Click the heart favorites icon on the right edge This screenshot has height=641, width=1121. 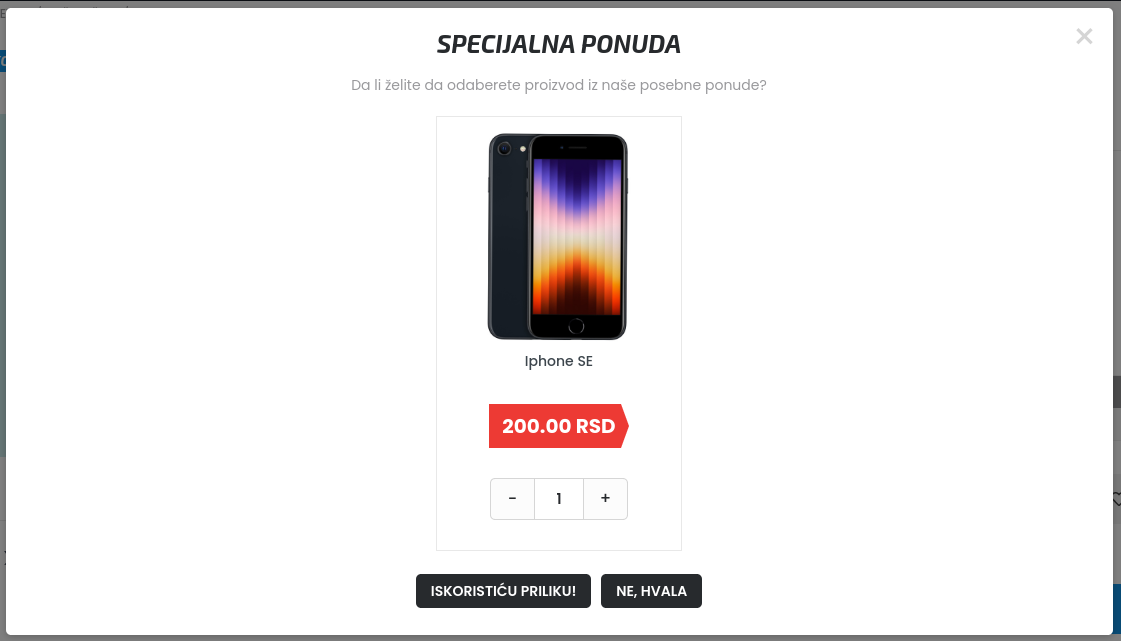1117,499
